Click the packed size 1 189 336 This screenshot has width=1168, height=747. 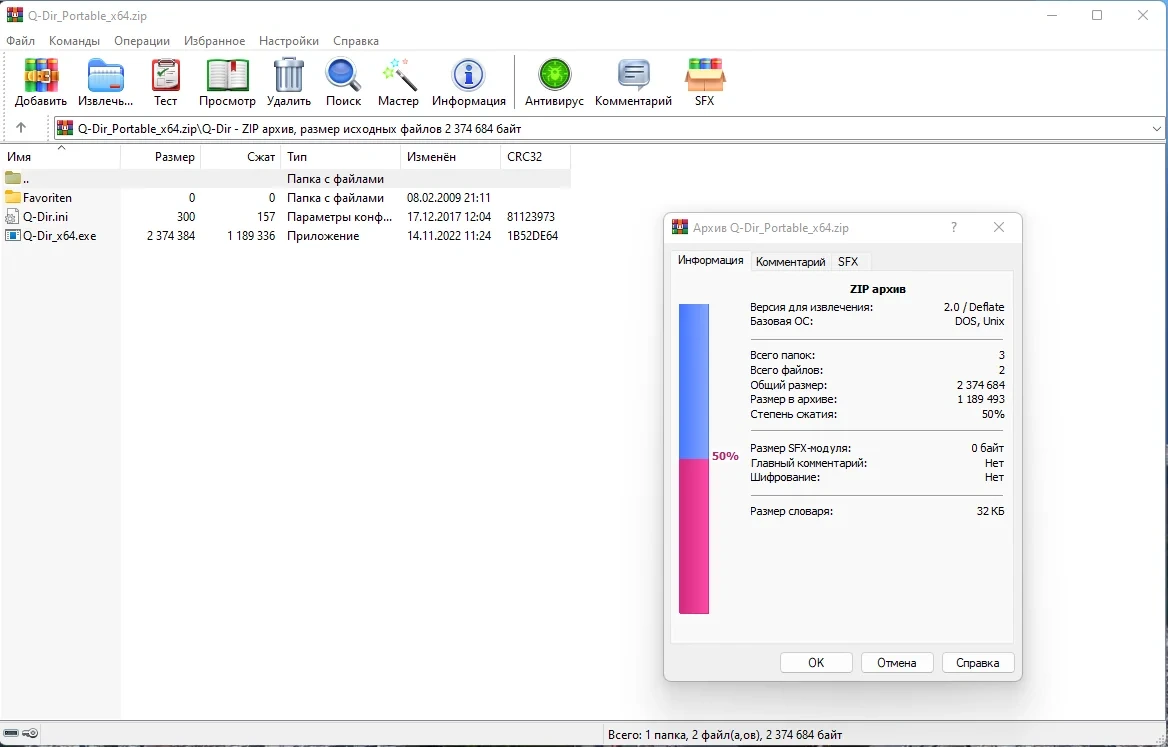click(x=251, y=235)
